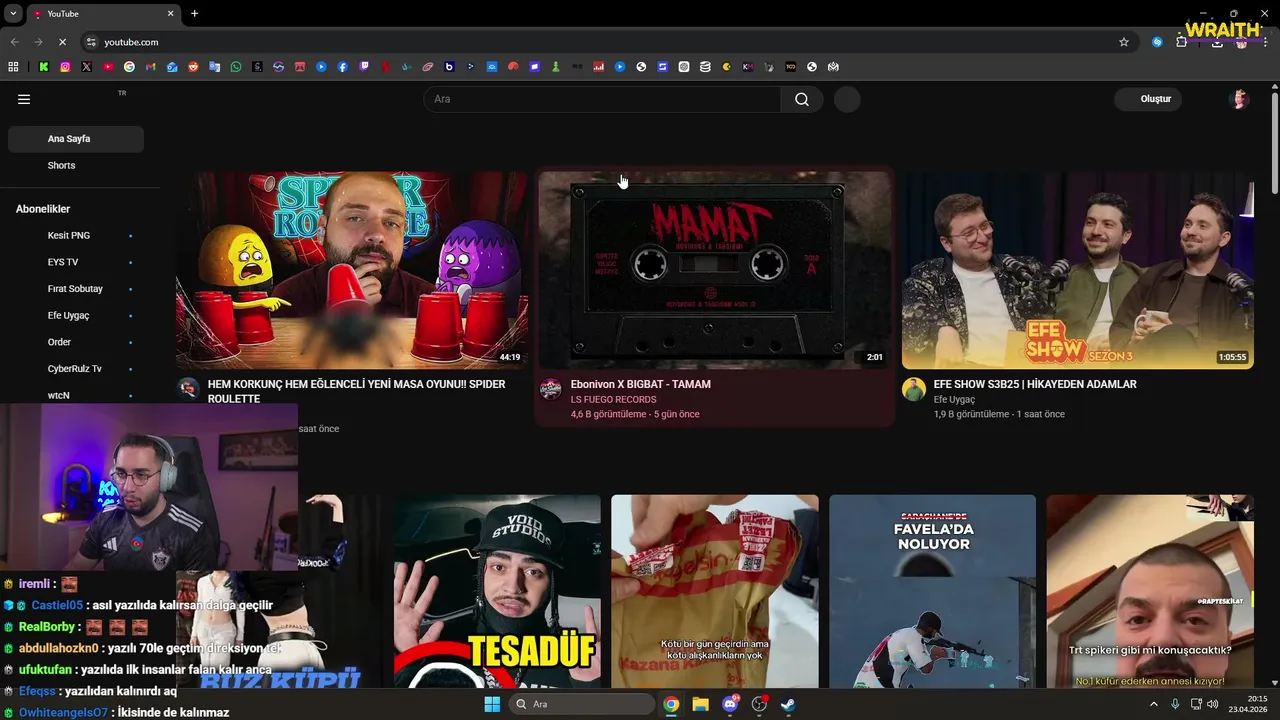Open the WhatsApp bookmark icon

click(236, 67)
